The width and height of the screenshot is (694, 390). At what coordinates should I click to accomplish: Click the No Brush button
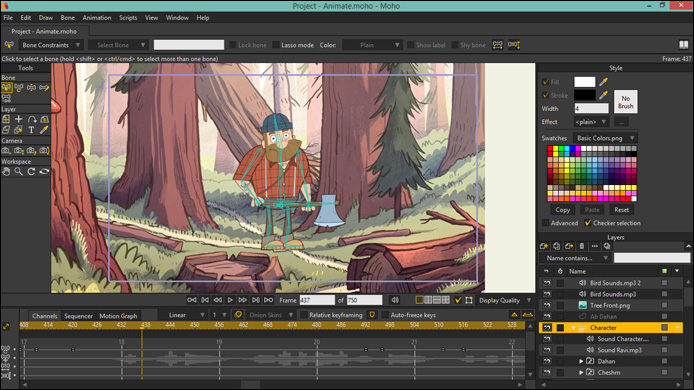[625, 102]
